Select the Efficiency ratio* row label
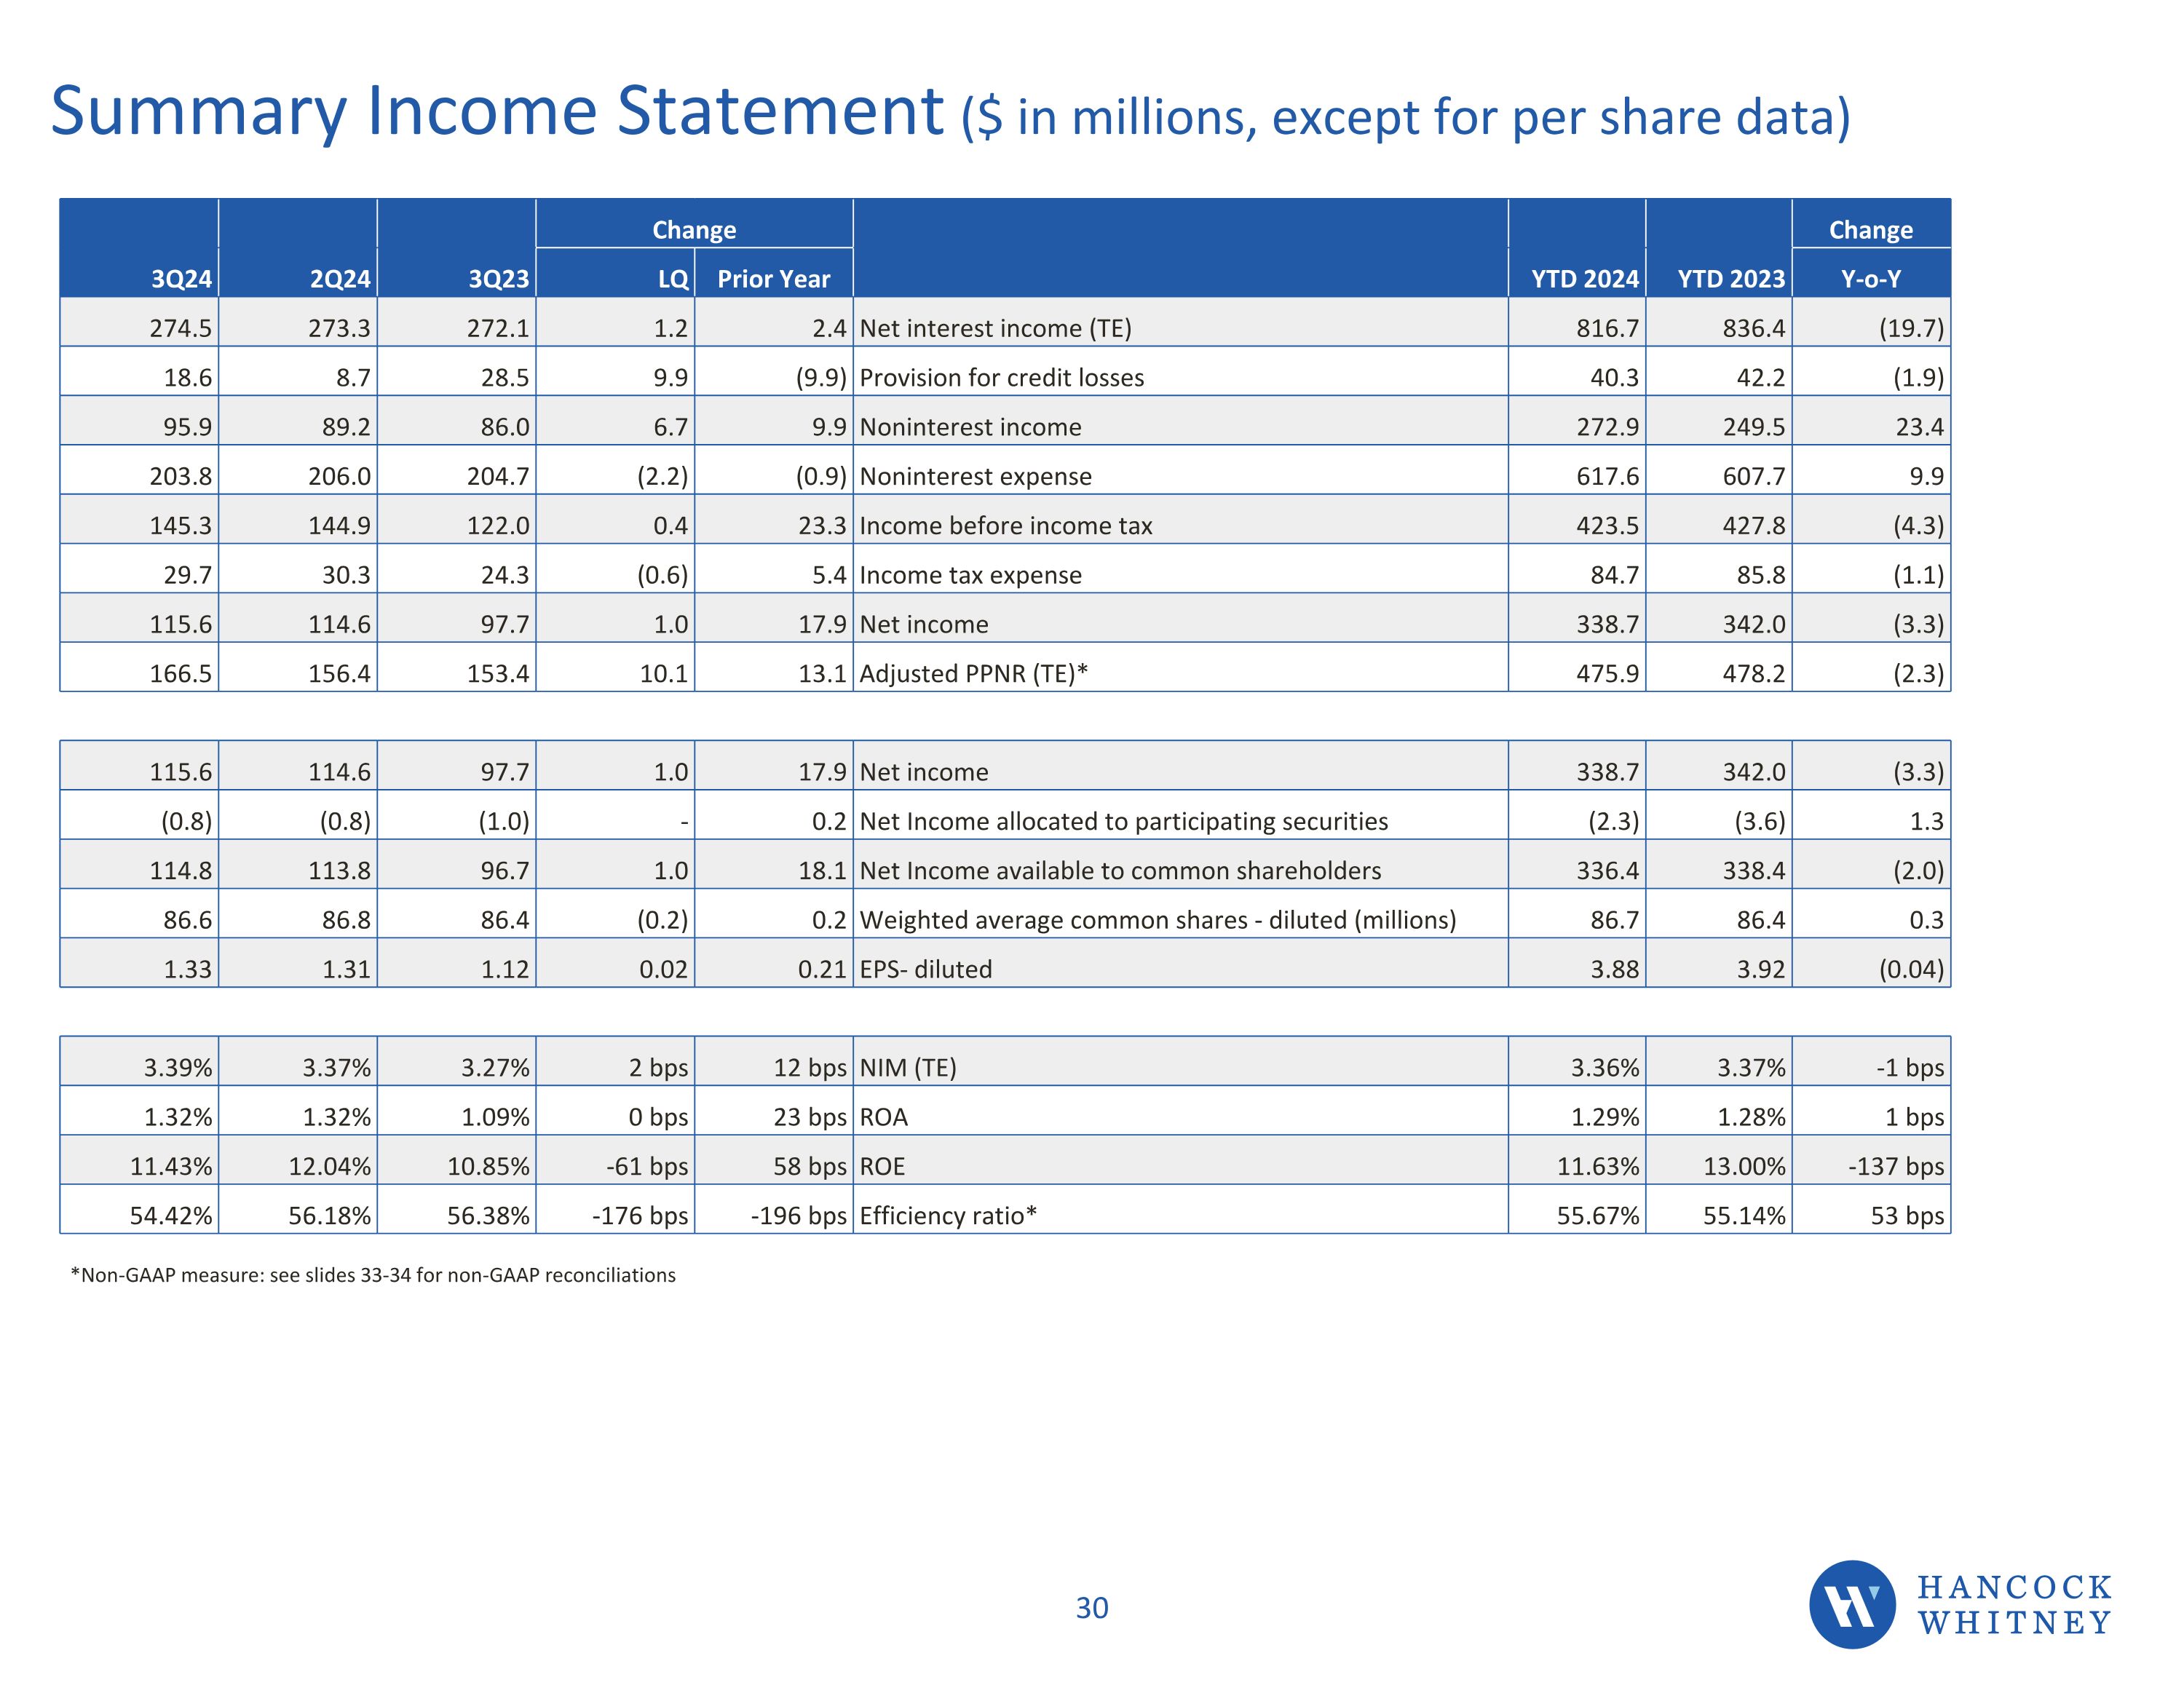 (x=947, y=1216)
